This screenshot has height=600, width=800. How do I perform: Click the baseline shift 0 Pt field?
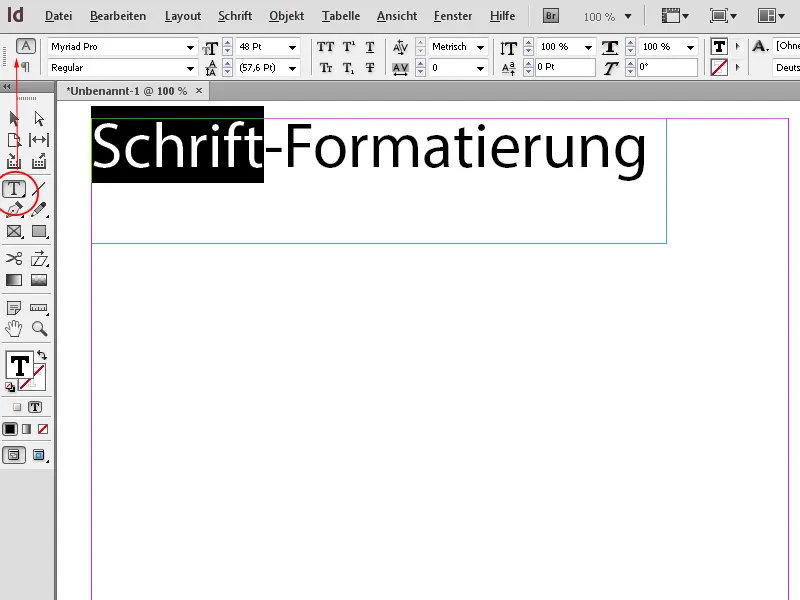(565, 67)
